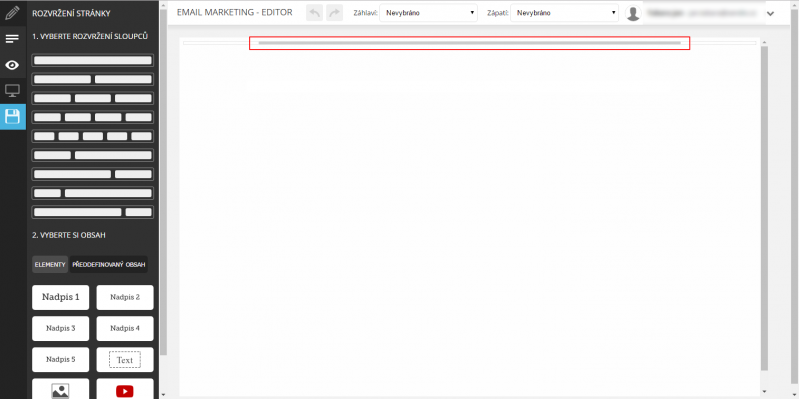Click the user avatar icon
Screen dimensions: 799x399
[x=633, y=13]
